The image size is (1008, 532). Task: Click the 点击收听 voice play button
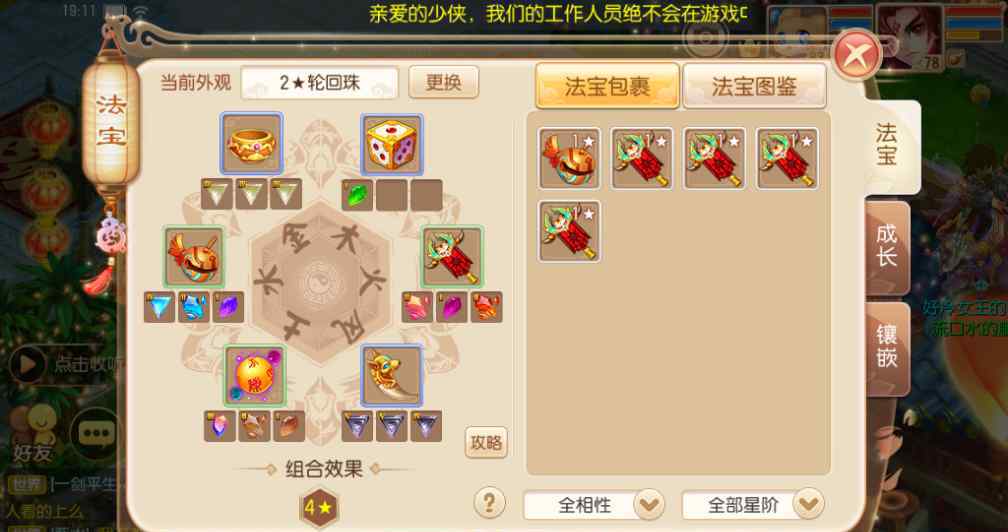(28, 364)
